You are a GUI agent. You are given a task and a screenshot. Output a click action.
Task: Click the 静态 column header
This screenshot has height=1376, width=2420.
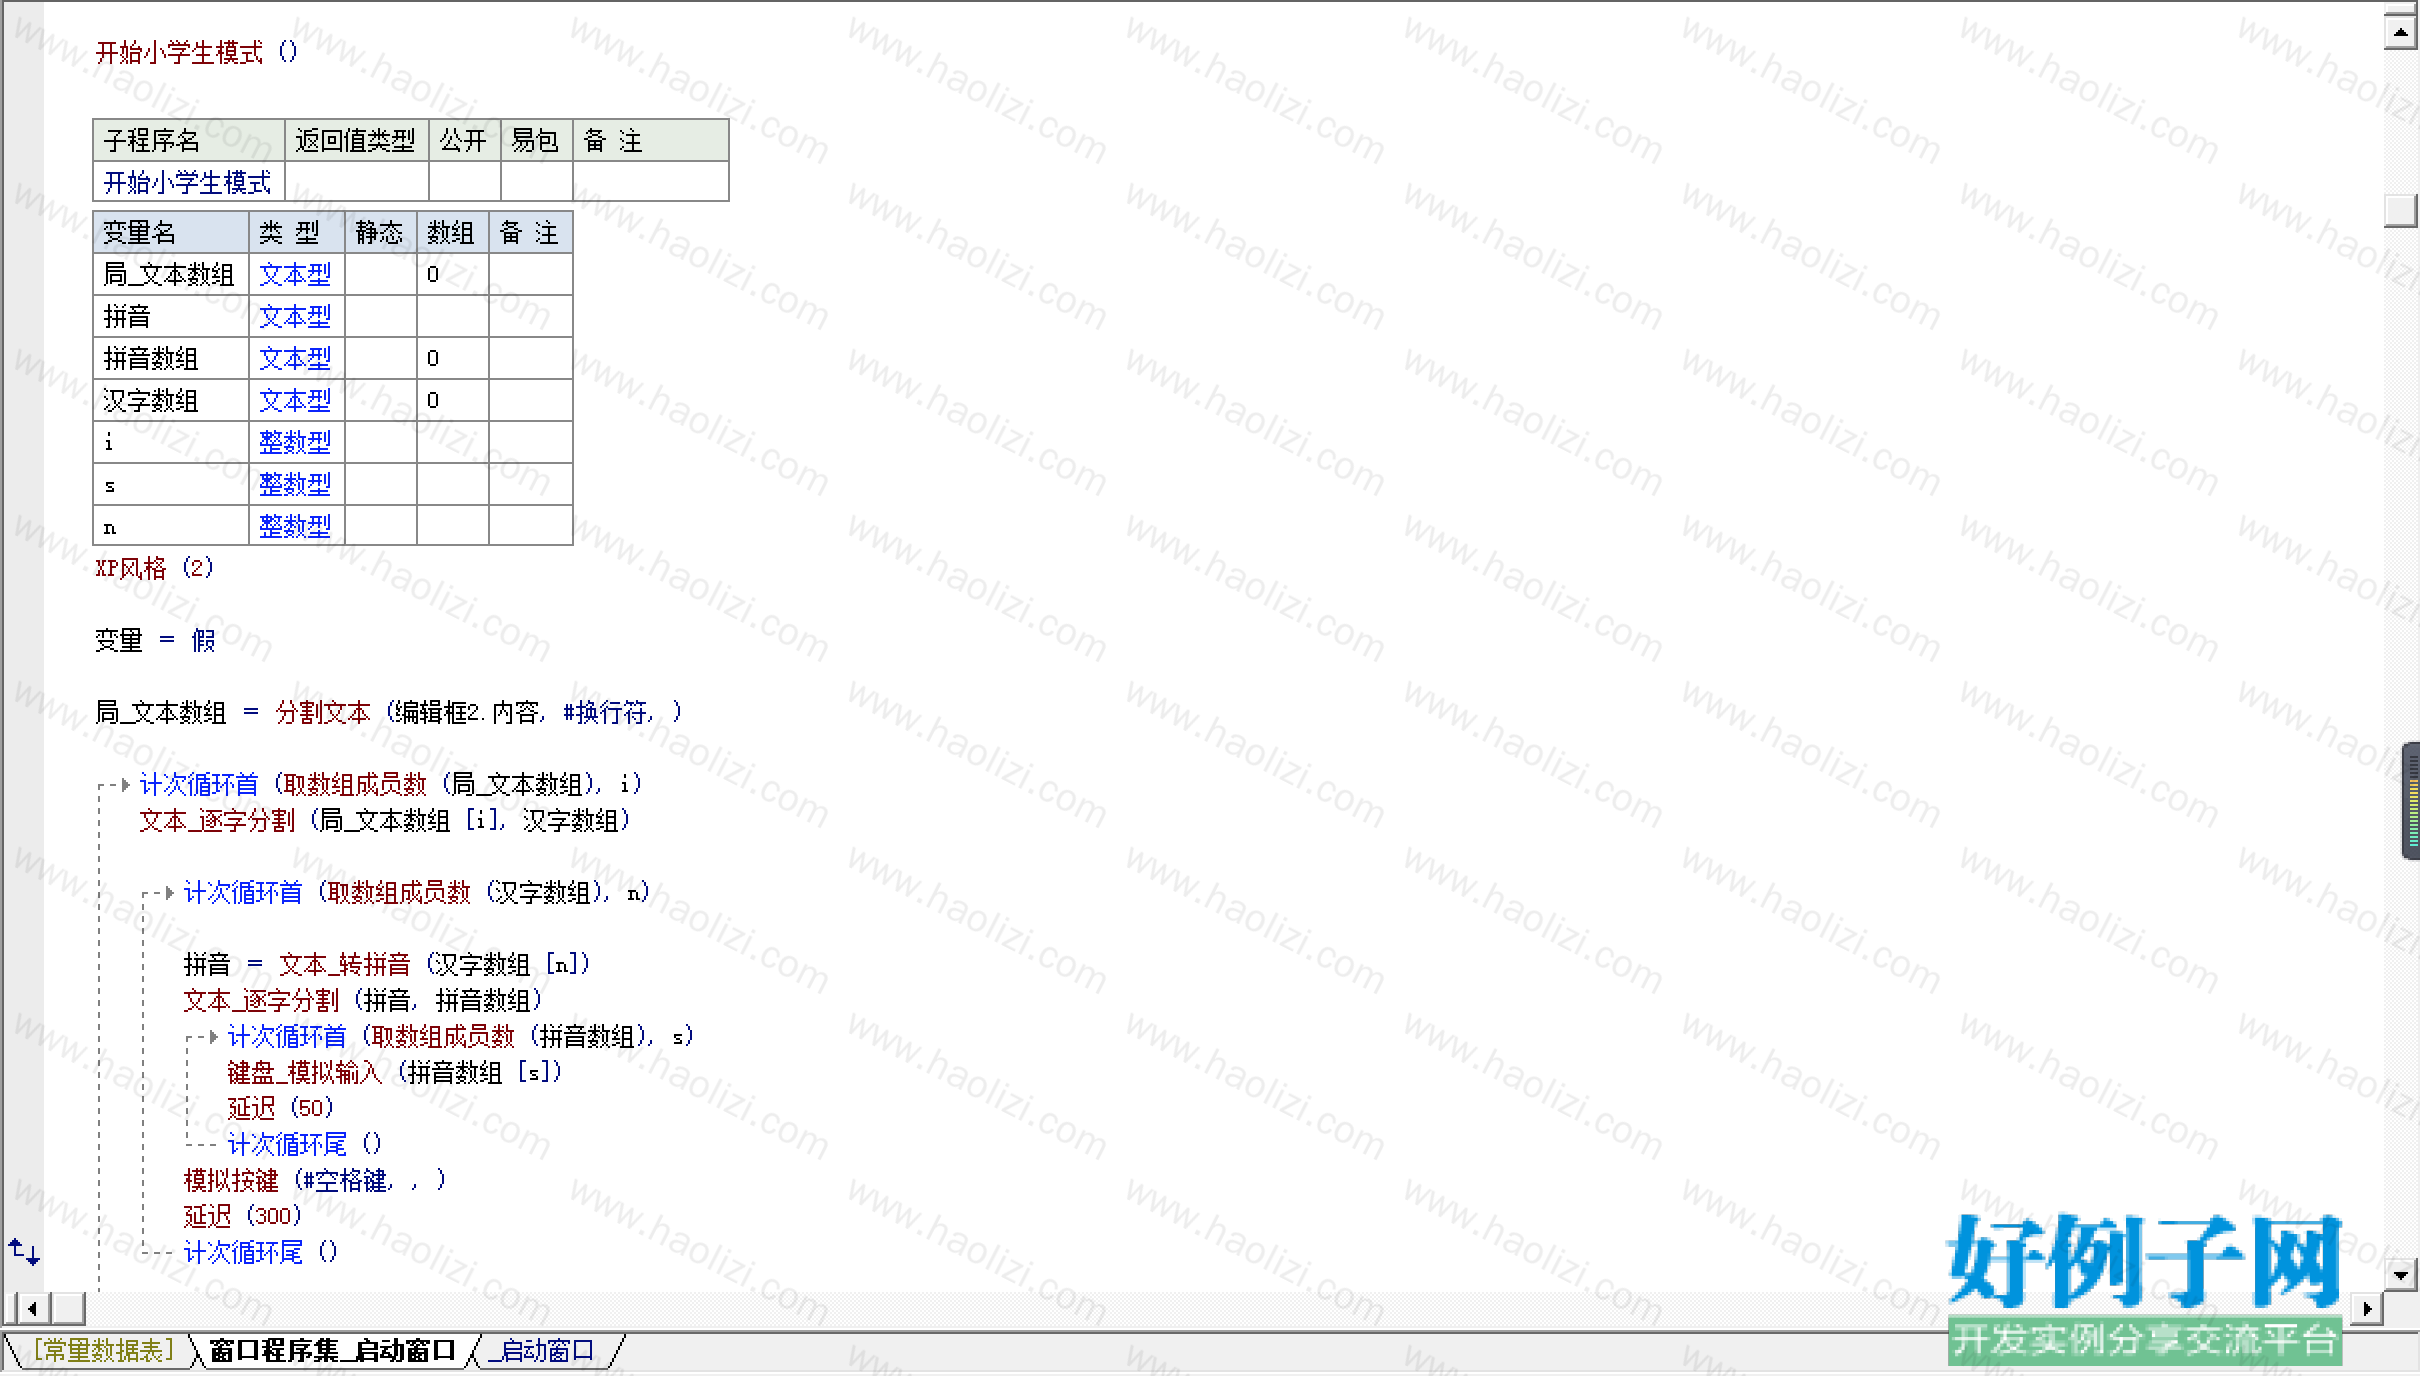tap(380, 232)
